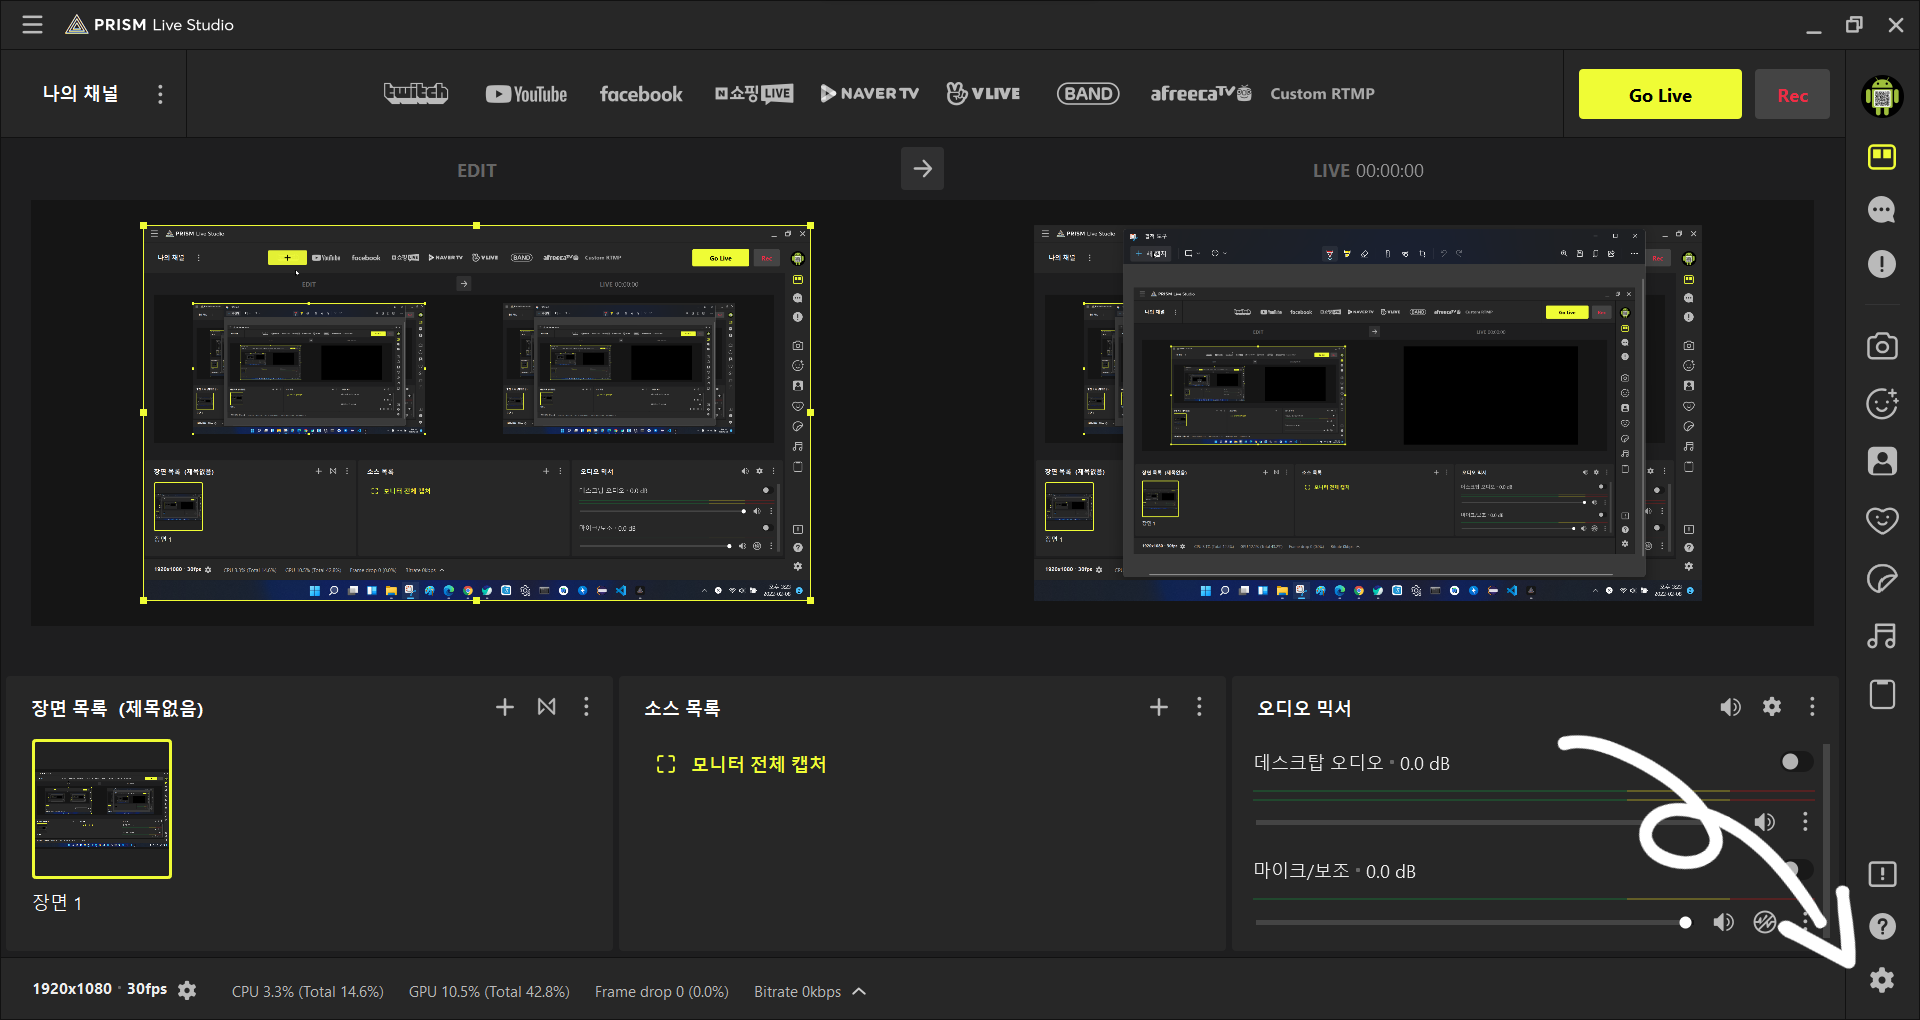Select the BAND platform
This screenshot has height=1020, width=1920.
click(1088, 94)
